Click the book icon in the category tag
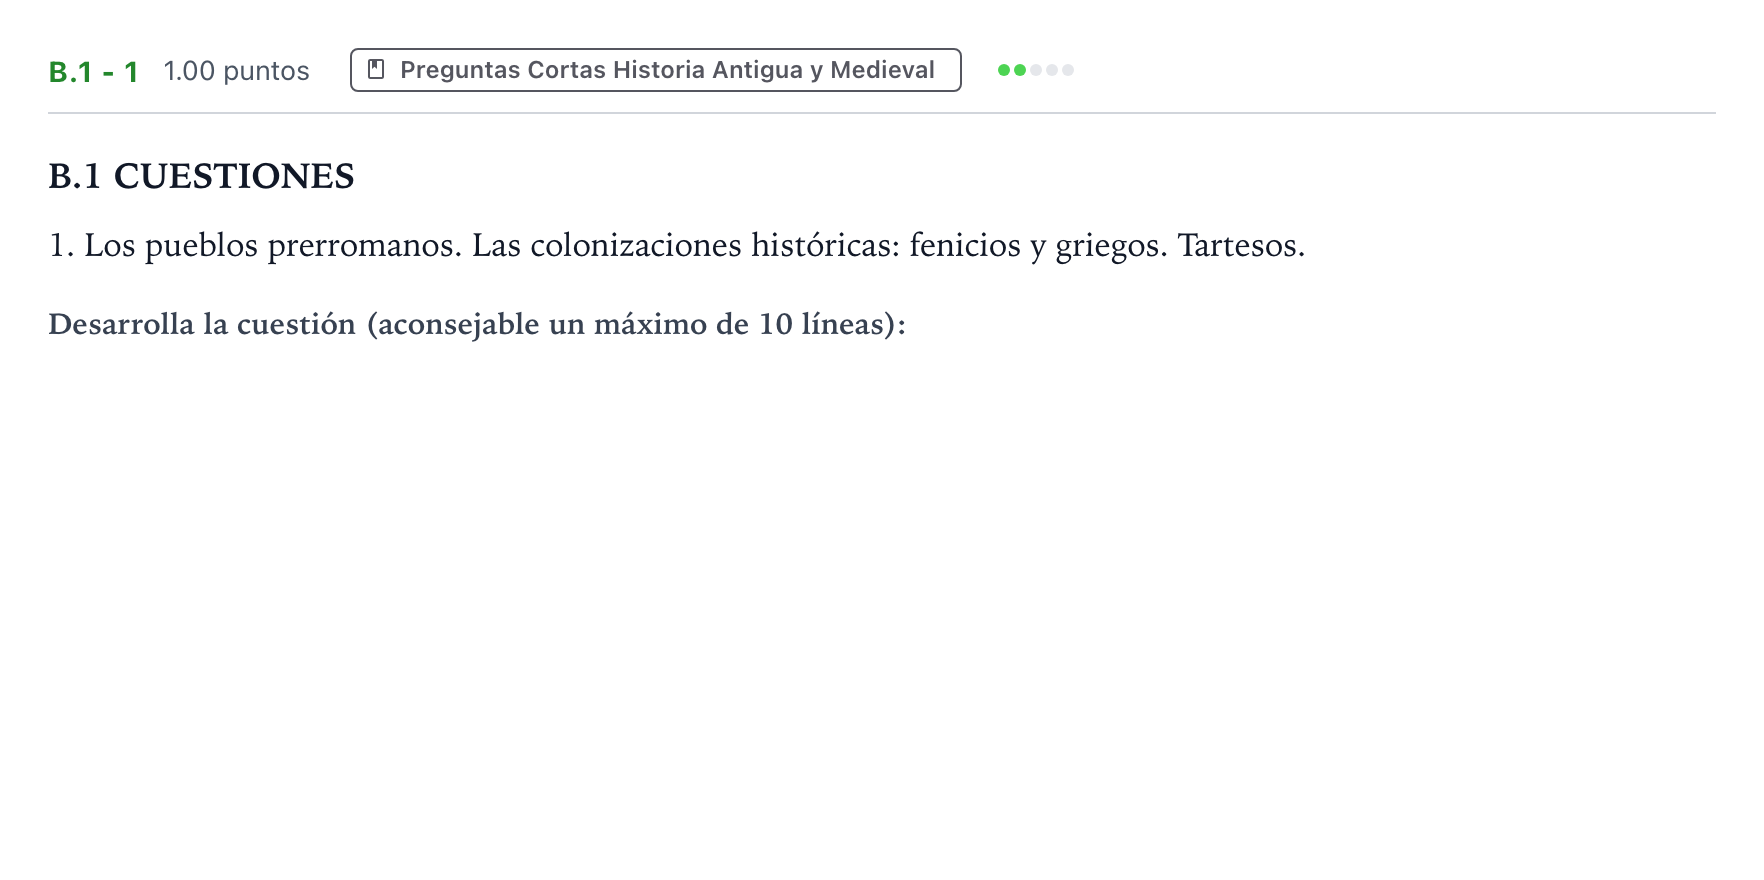Screen dimensions: 1764x880 377,69
